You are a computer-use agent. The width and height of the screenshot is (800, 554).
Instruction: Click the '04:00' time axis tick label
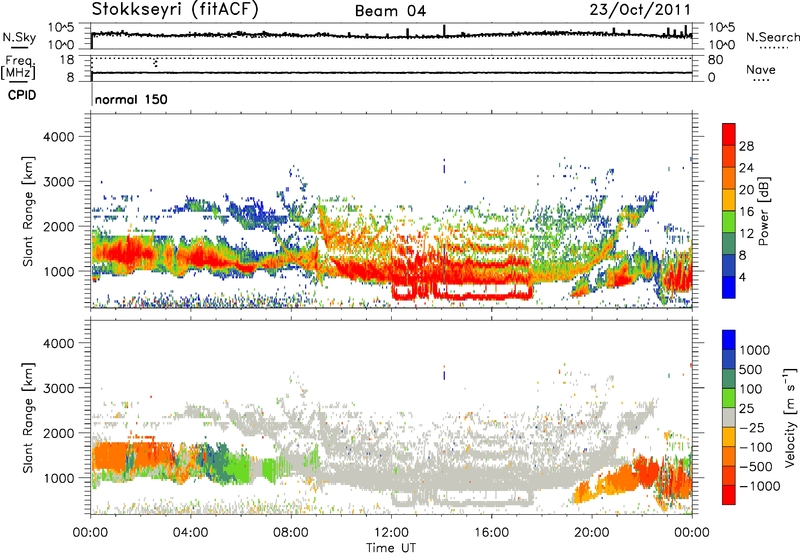[190, 533]
